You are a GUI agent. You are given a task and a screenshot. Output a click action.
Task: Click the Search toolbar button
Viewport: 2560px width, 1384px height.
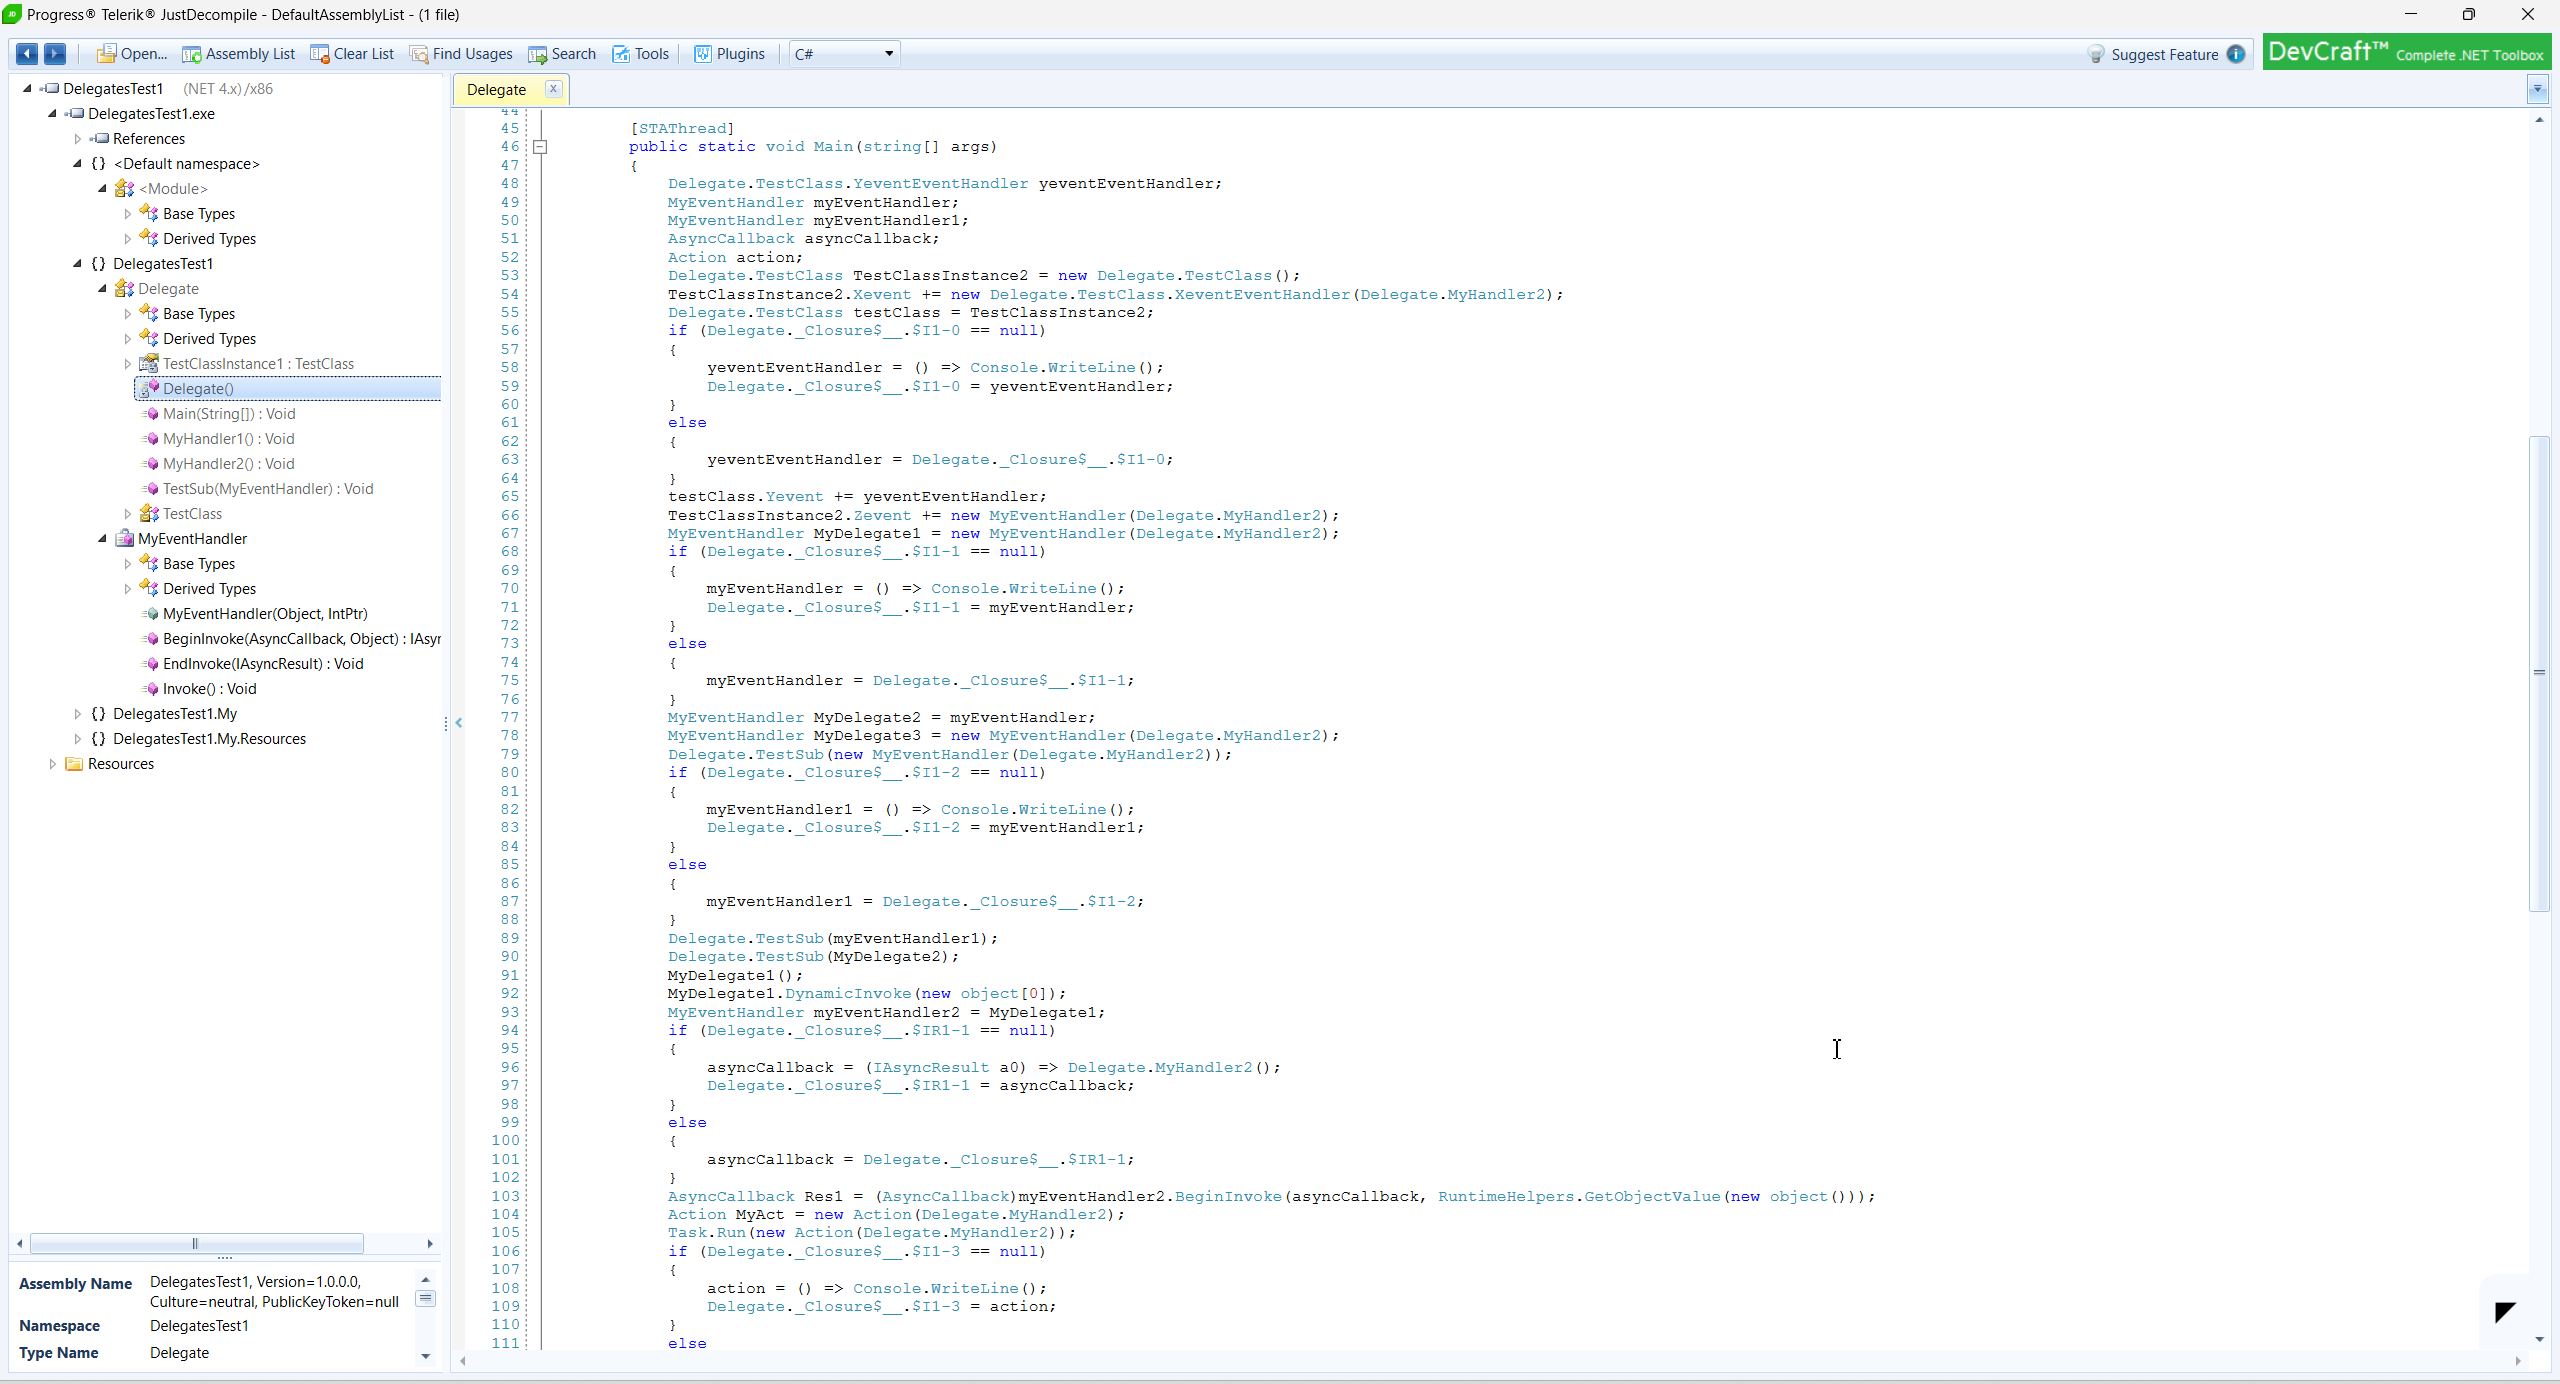(562, 54)
